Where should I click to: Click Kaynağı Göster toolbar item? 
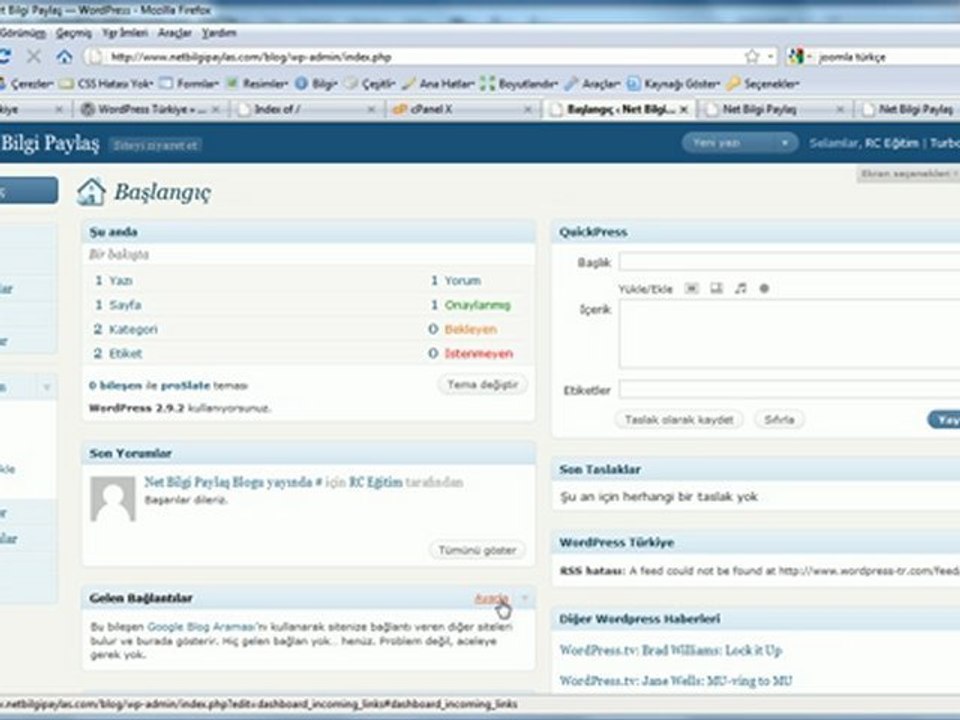click(673, 83)
